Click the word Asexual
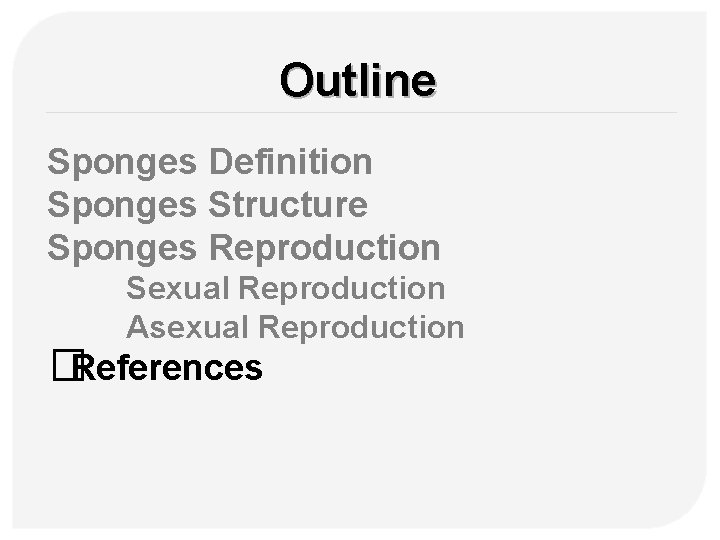 (188, 327)
